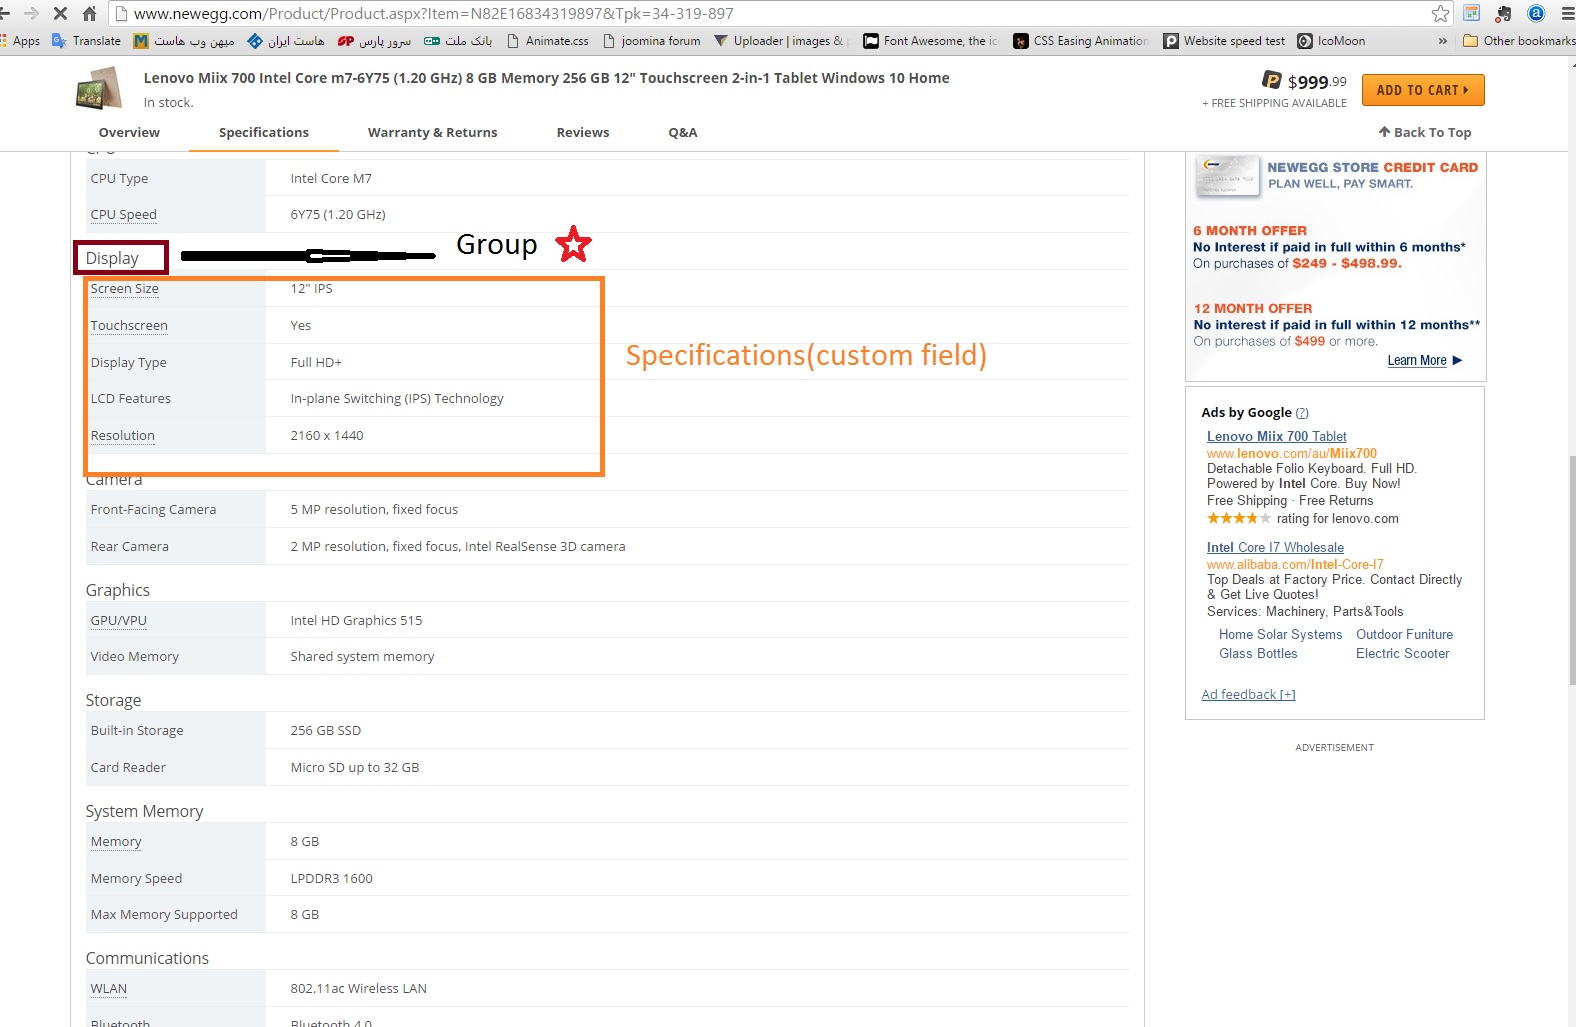Viewport: 1576px width, 1027px height.
Task: Go to the browser home page
Action: pos(89,13)
